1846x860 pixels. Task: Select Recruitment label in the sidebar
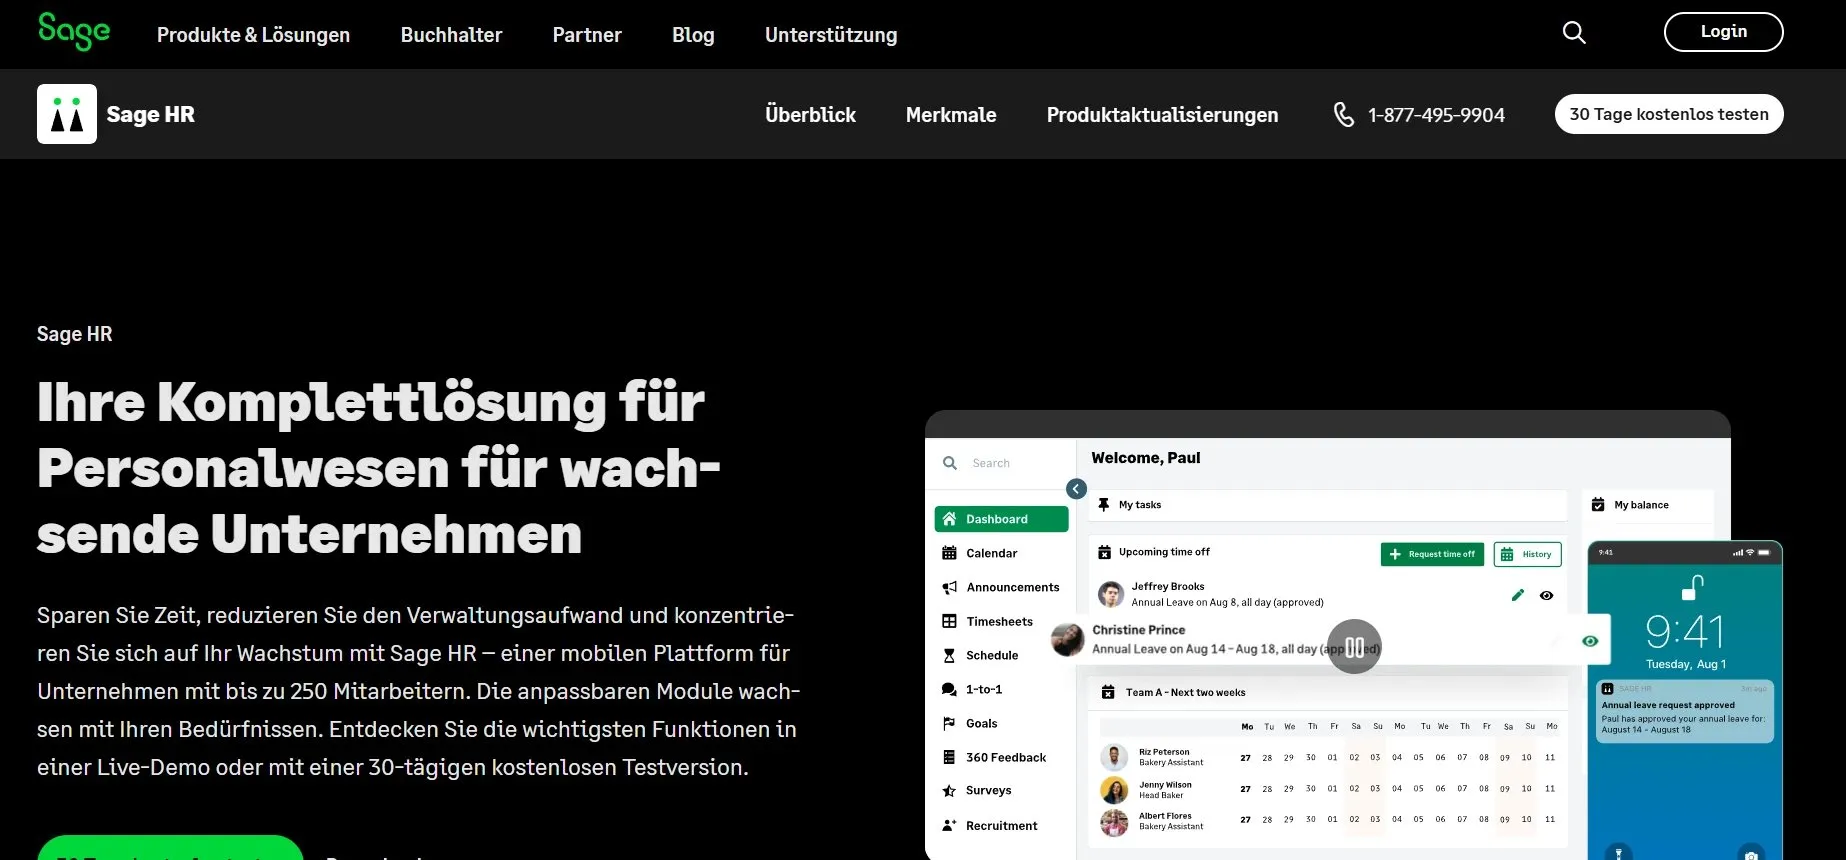point(1002,825)
